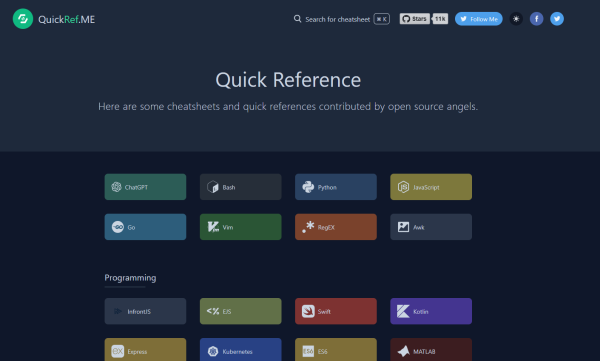Click the cheatsheets contributed by angels subtitle

[288, 106]
